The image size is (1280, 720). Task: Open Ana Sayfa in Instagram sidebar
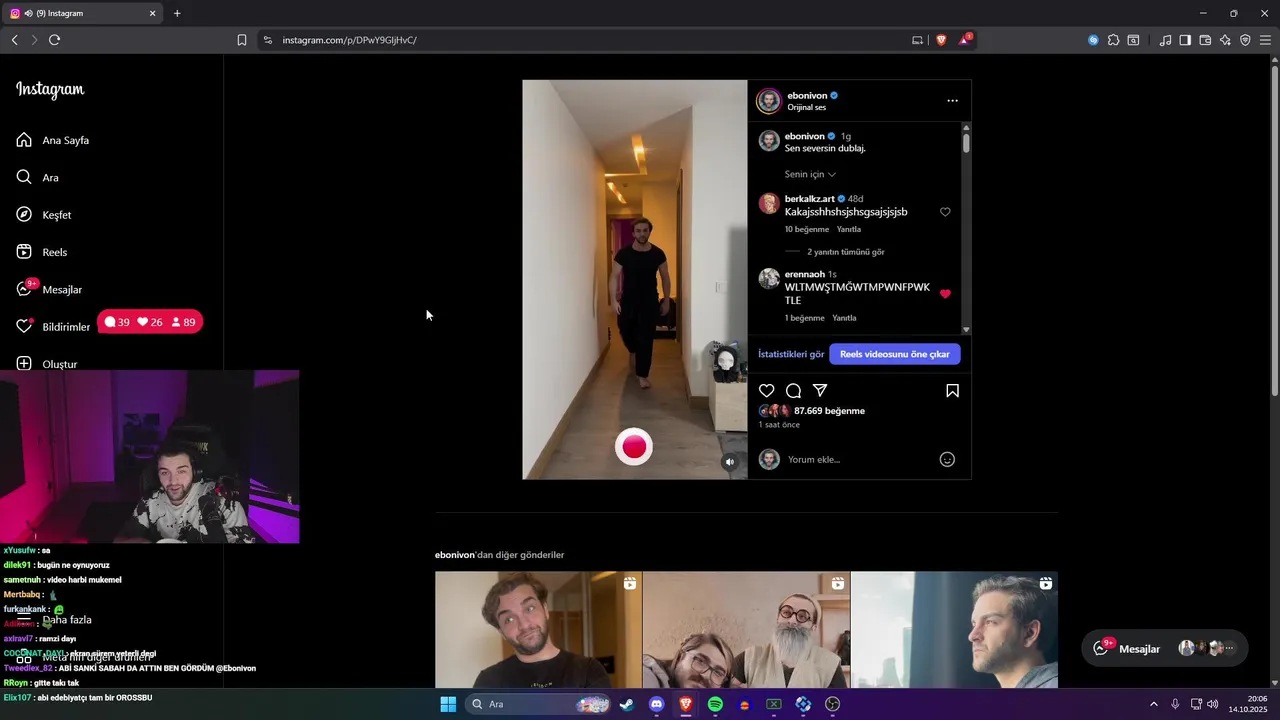[53, 140]
